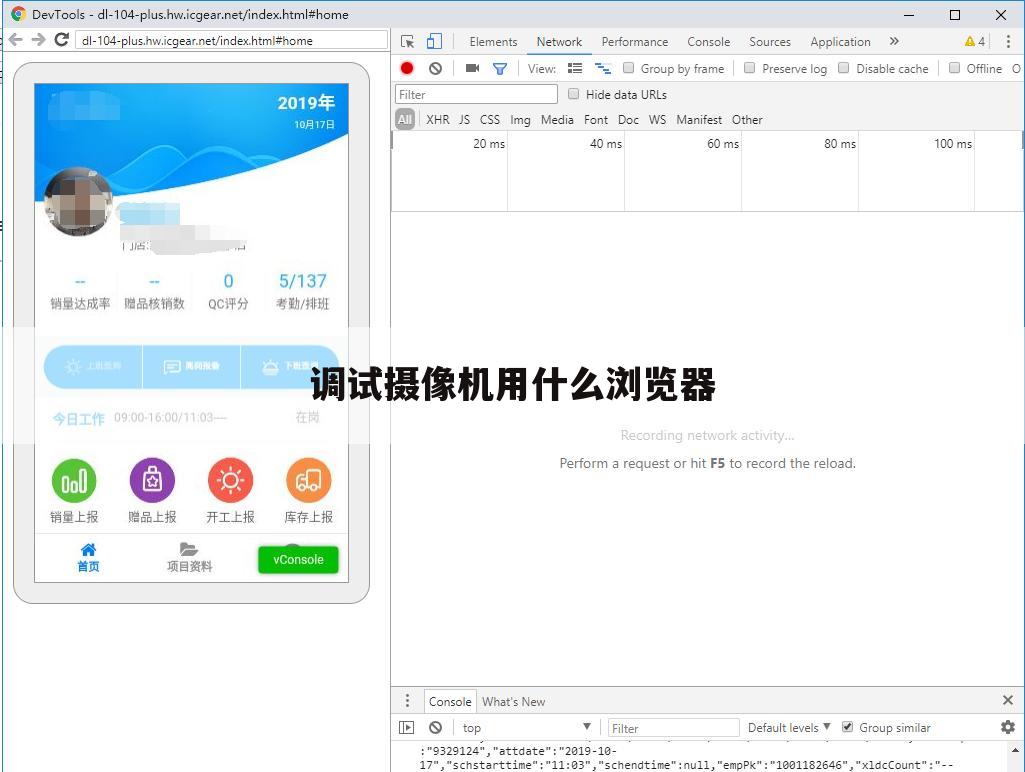The height and width of the screenshot is (772, 1025).
Task: Enable Group by frame checkbox
Action: (628, 68)
